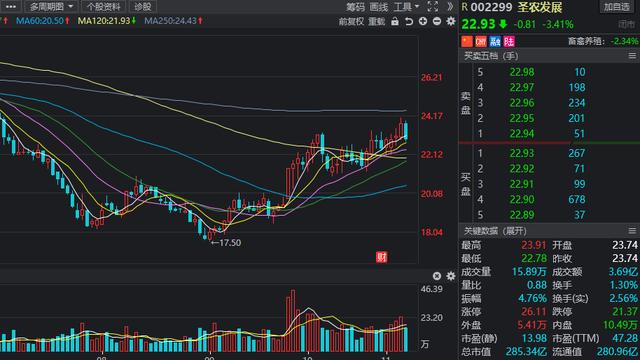The height and width of the screenshot is (360, 640).
Task: Expand the 多周期图 dropdown
Action: click(x=51, y=7)
